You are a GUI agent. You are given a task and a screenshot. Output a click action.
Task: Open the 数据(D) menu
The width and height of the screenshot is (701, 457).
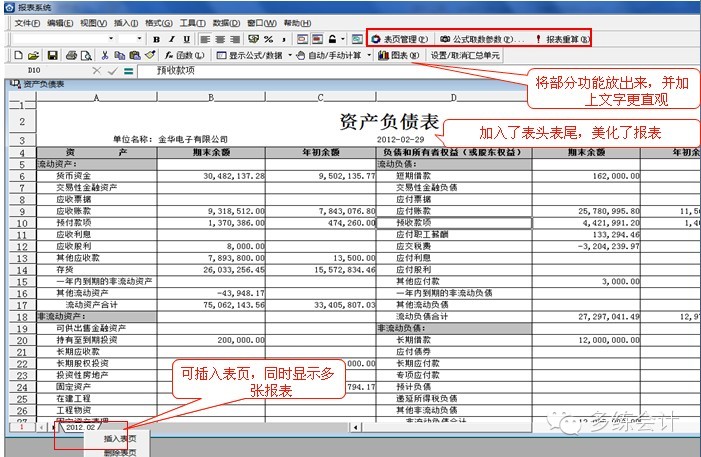click(x=226, y=23)
